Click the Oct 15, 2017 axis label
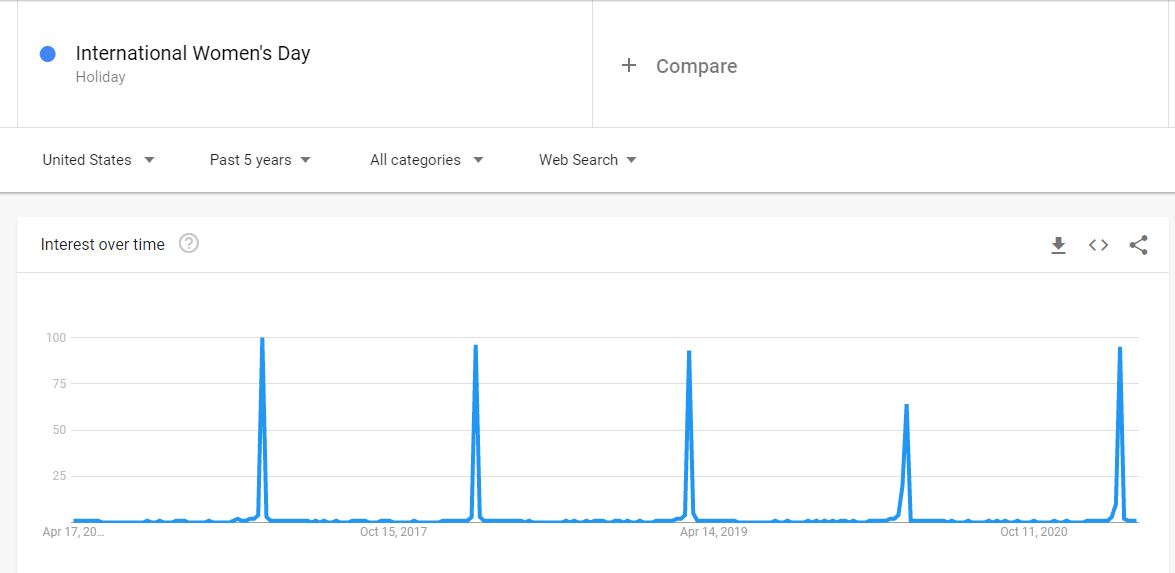Image resolution: width=1175 pixels, height=573 pixels. [393, 532]
